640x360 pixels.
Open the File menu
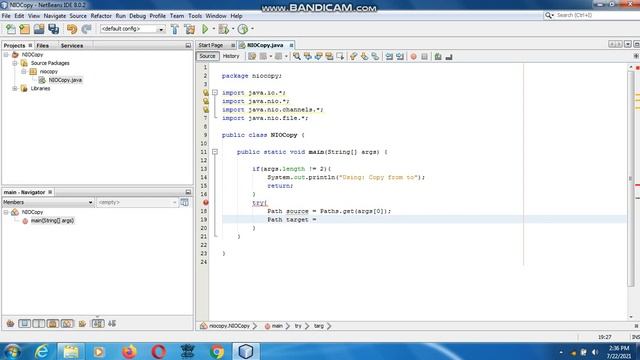[x=6, y=16]
